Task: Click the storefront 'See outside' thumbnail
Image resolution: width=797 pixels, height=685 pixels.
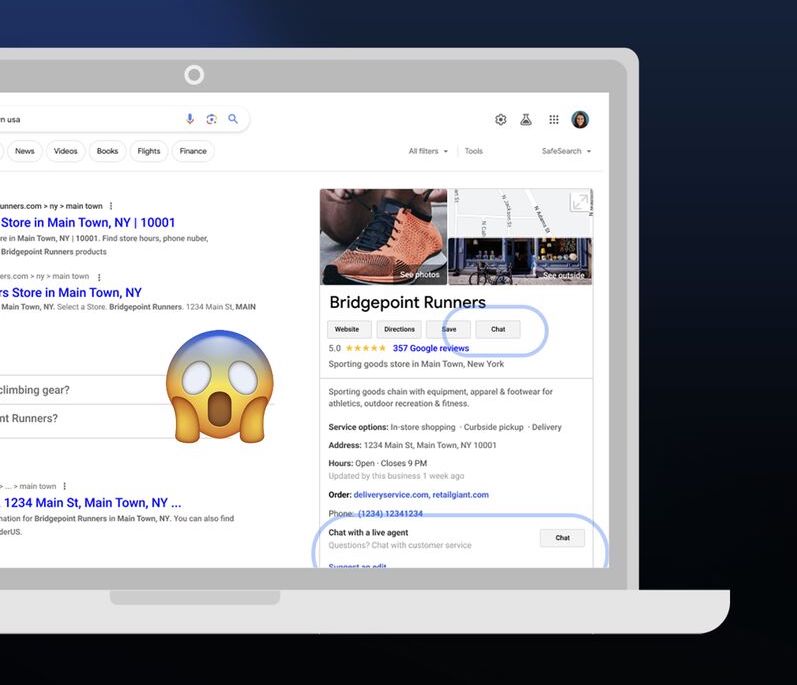Action: click(520, 261)
